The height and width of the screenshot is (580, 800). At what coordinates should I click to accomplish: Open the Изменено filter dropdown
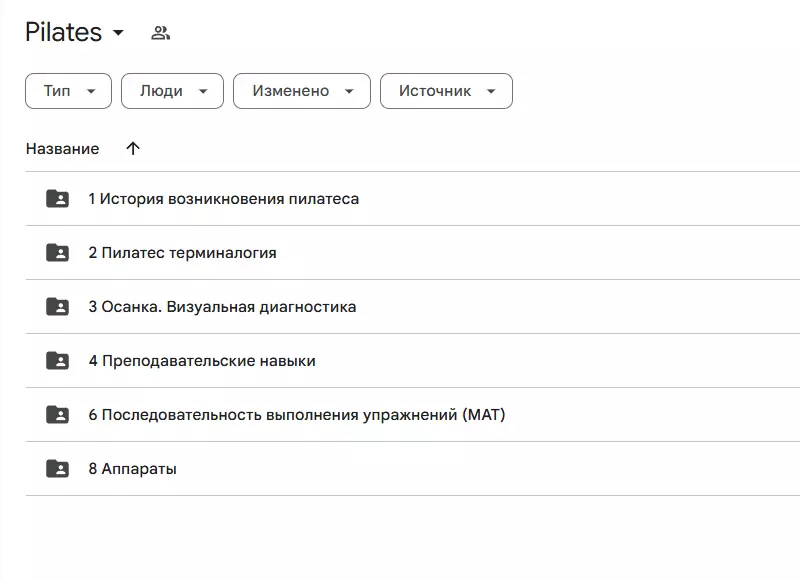tap(301, 90)
